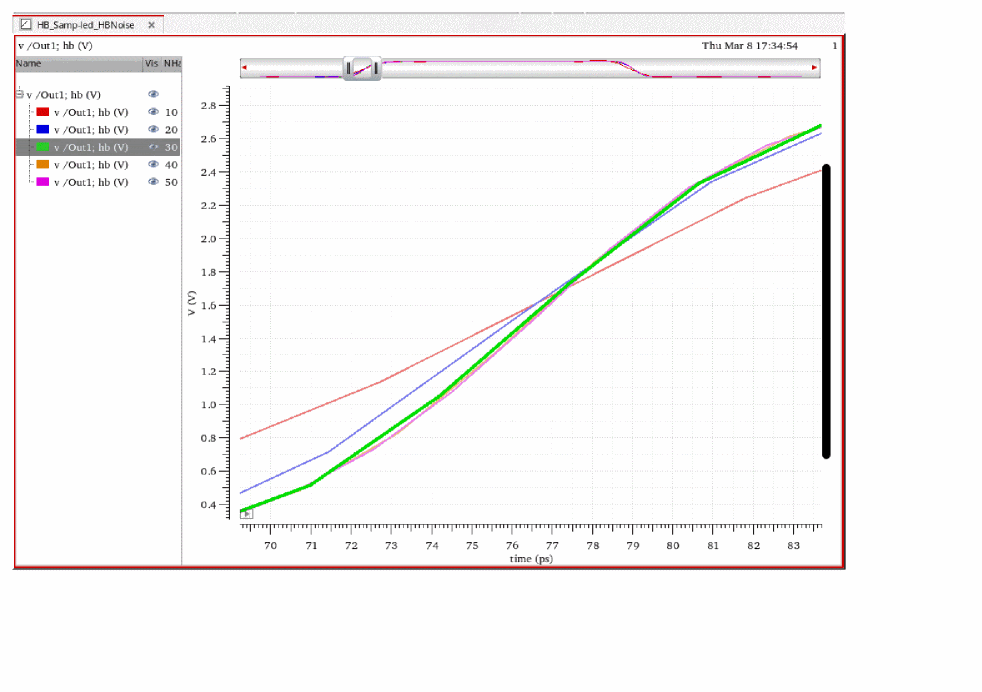Click the zoom window handle on overview bar
This screenshot has width=982, height=692.
coord(362,68)
